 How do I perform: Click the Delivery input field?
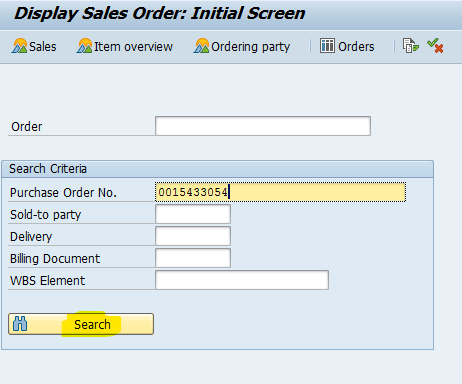point(193,236)
